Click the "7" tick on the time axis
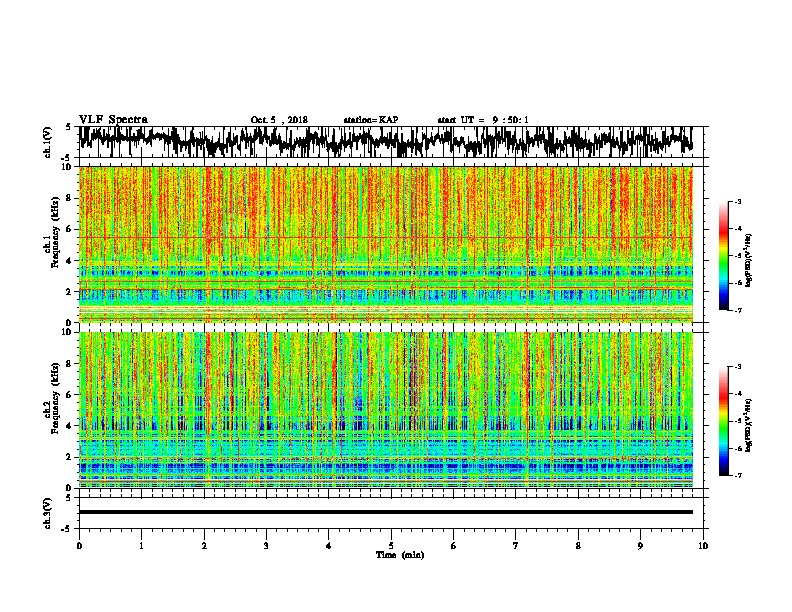Screen dimensions: 792x612 click(x=516, y=545)
